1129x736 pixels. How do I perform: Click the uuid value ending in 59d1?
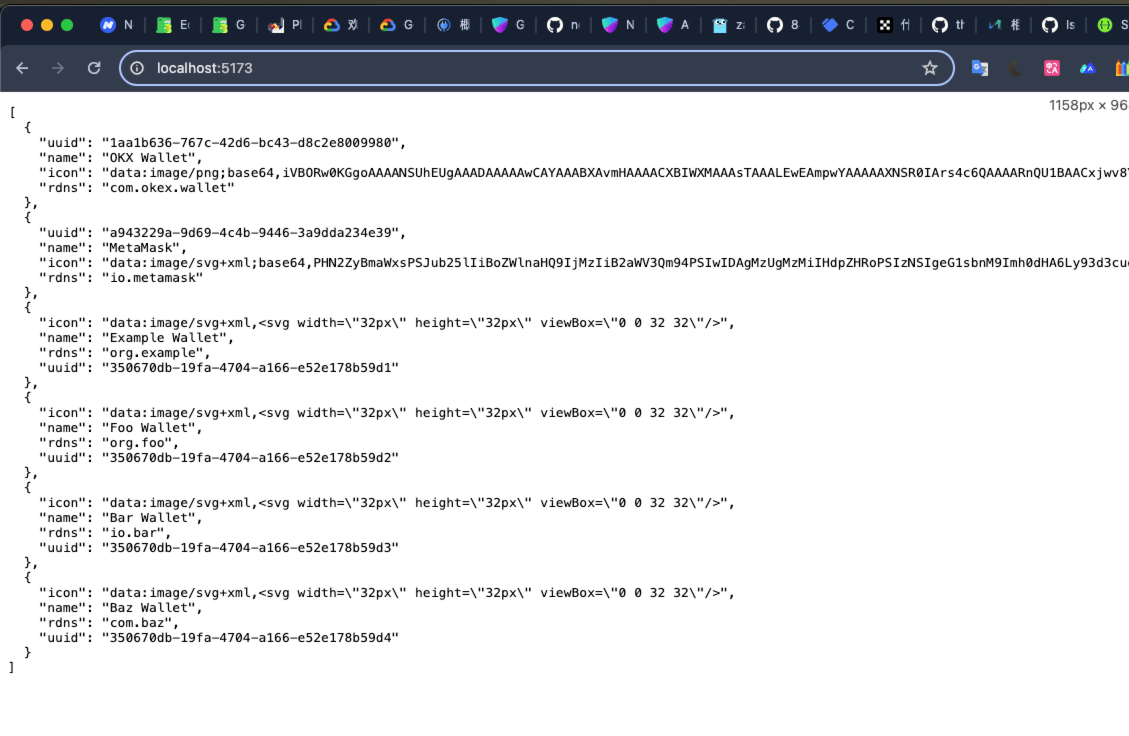click(250, 368)
